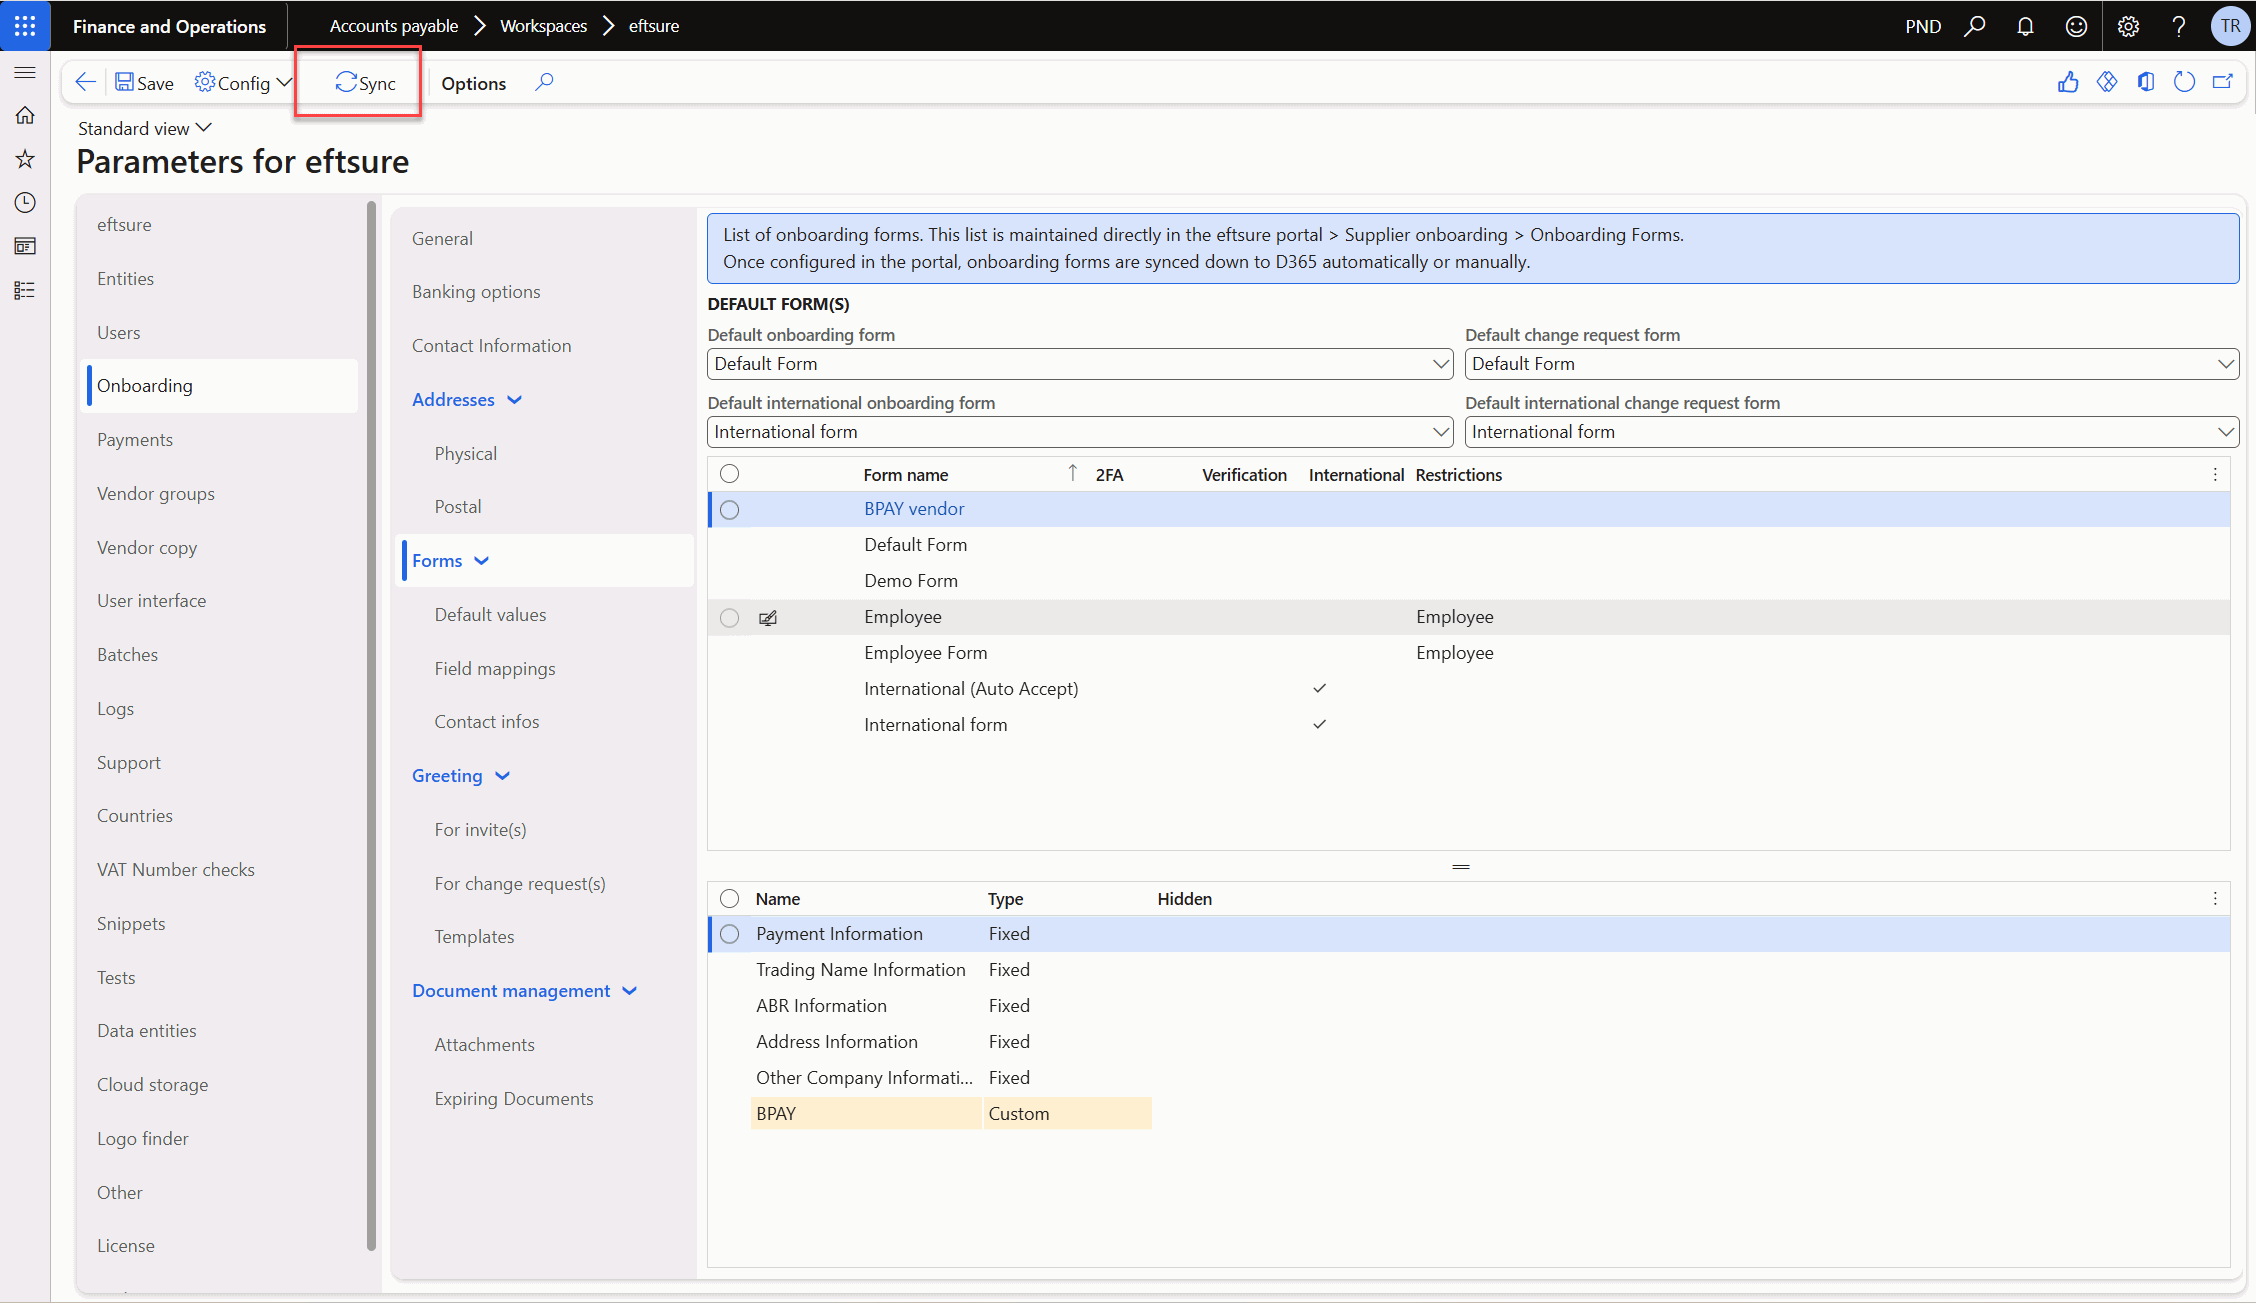Open the Config dropdown menu
2256x1303 pixels.
click(244, 83)
